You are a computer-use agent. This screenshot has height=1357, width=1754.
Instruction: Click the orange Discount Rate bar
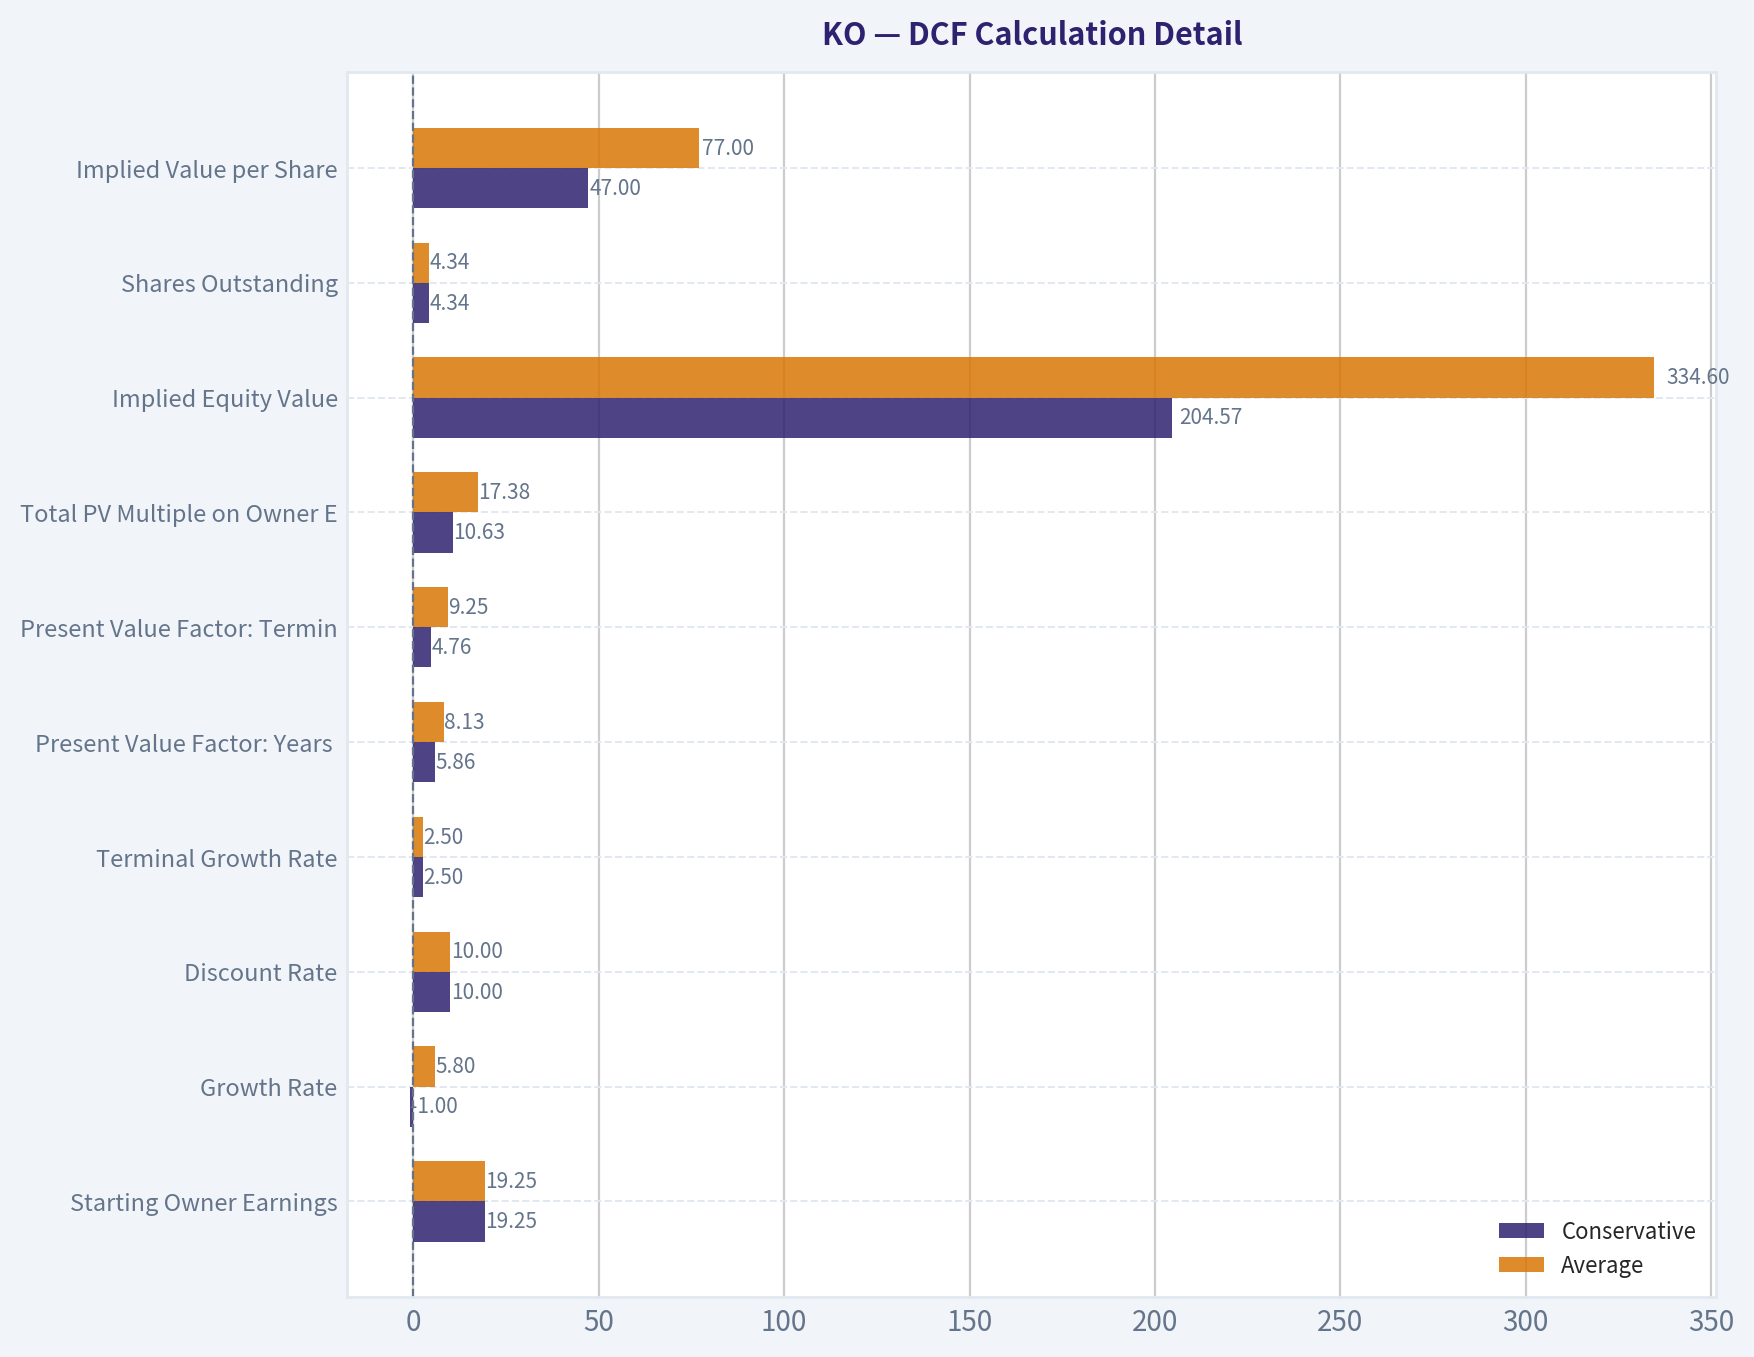click(431, 952)
